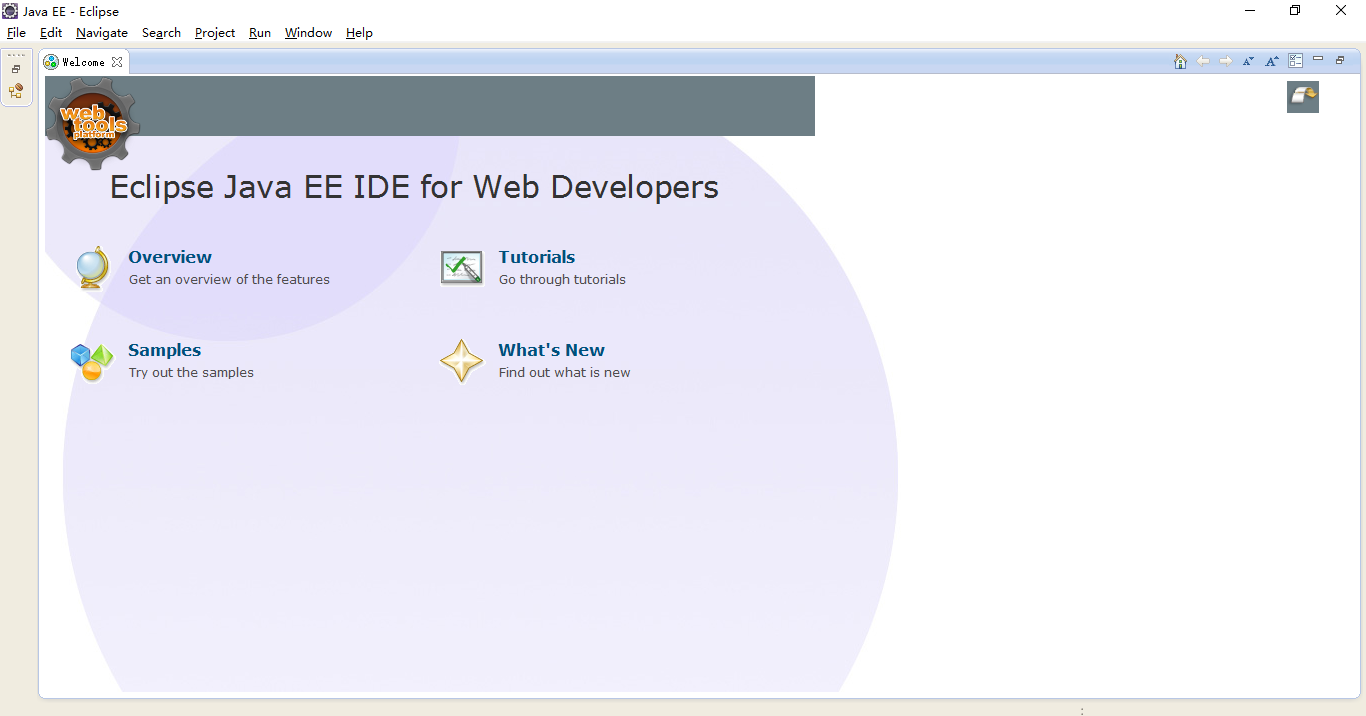Viewport: 1366px width, 716px height.
Task: Open the Customize page checklist icon
Action: click(x=1296, y=61)
